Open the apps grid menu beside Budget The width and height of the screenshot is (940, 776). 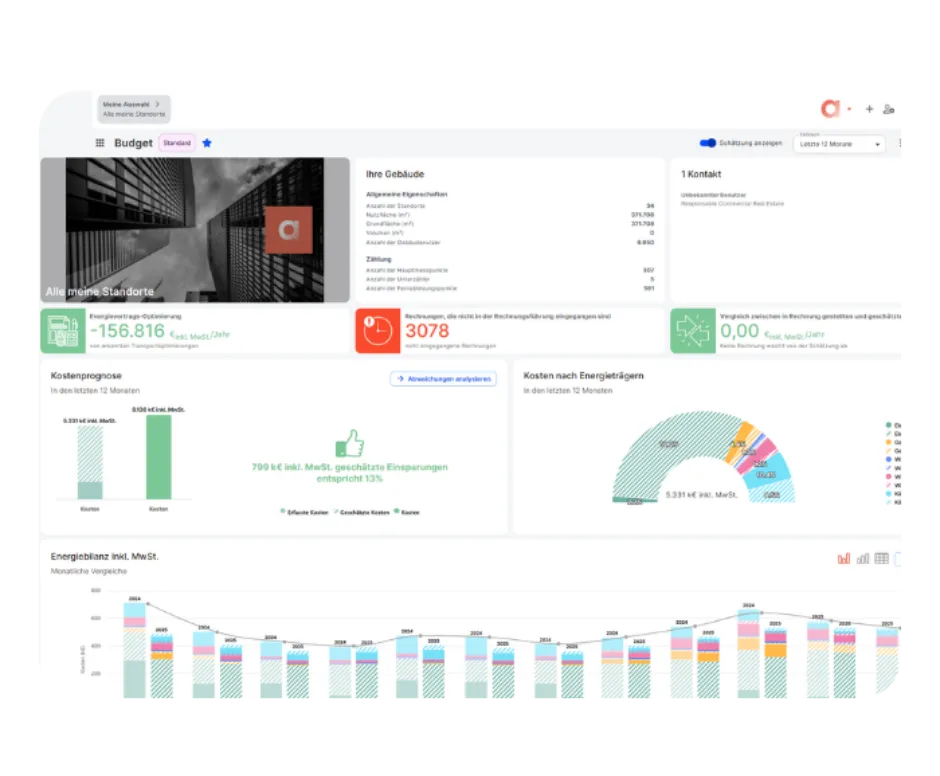(x=100, y=143)
